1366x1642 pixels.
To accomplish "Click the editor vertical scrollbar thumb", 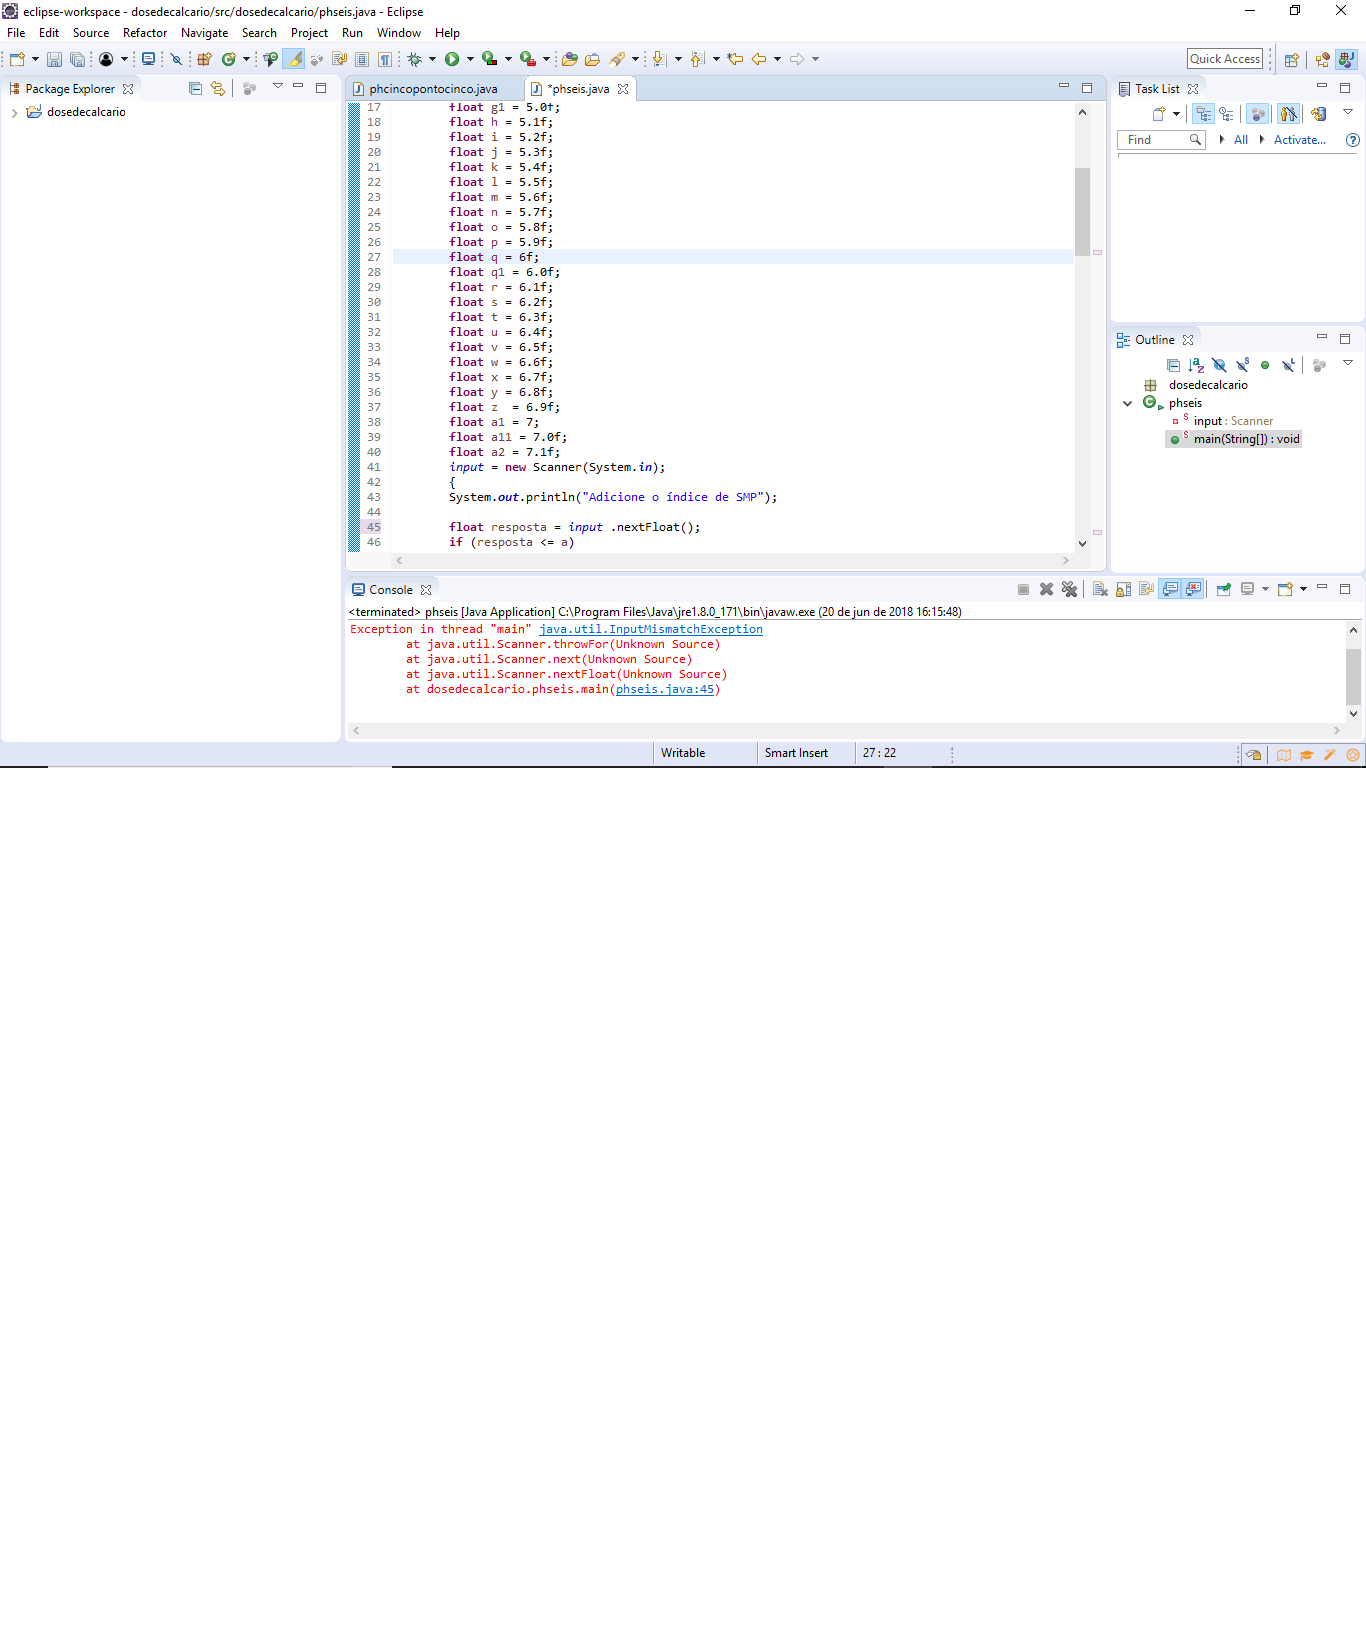I will click(1082, 211).
